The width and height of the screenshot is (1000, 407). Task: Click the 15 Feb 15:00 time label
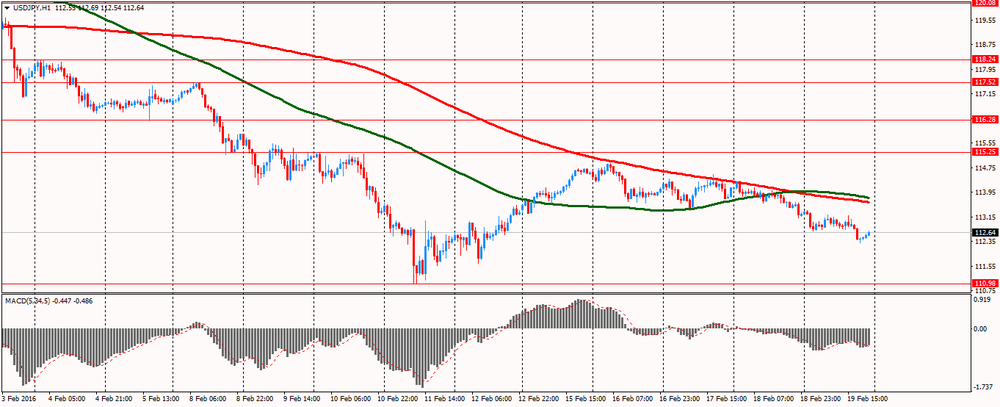[585, 397]
